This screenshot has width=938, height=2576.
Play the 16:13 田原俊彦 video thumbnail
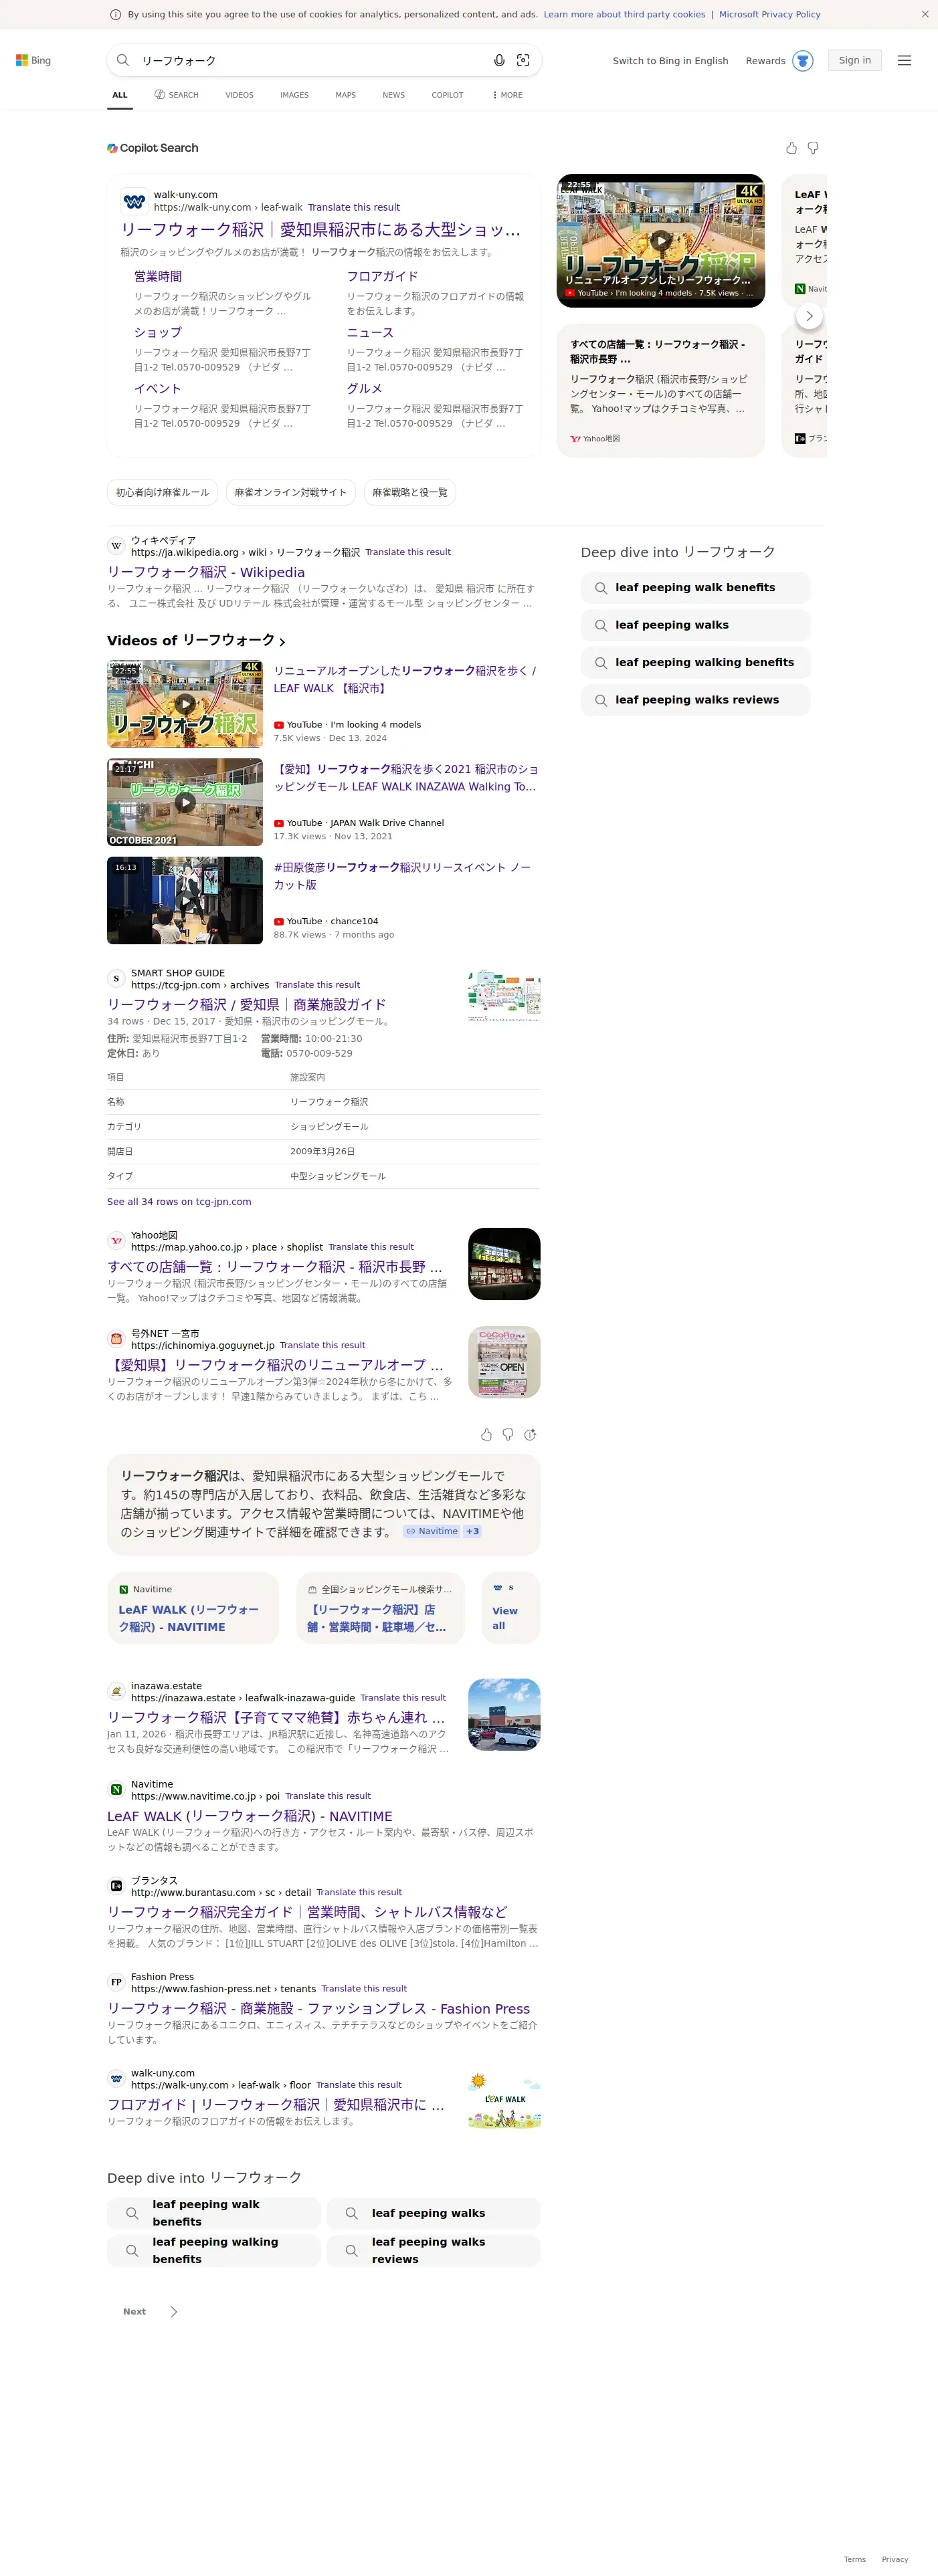click(x=185, y=900)
